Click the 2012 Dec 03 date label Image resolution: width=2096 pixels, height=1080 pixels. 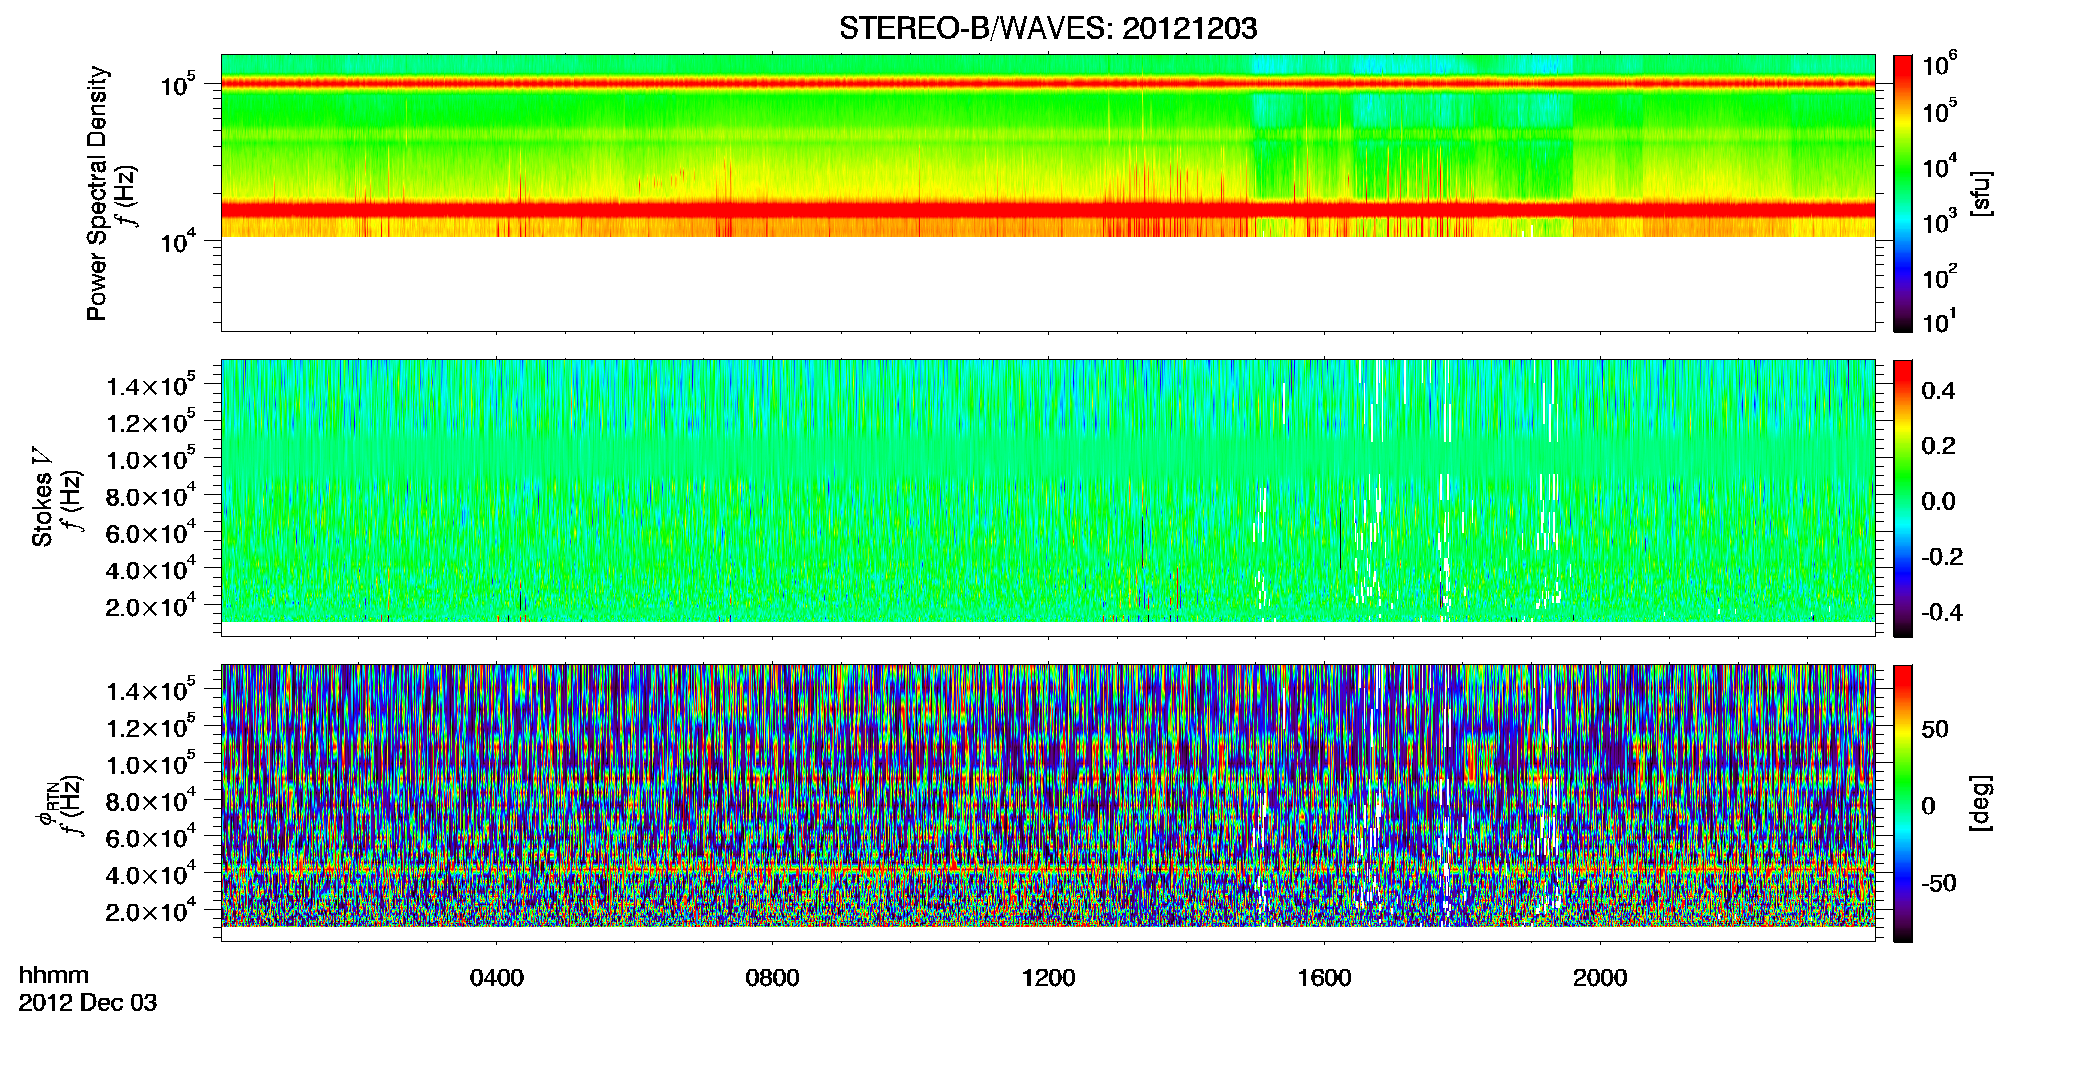point(88,1003)
